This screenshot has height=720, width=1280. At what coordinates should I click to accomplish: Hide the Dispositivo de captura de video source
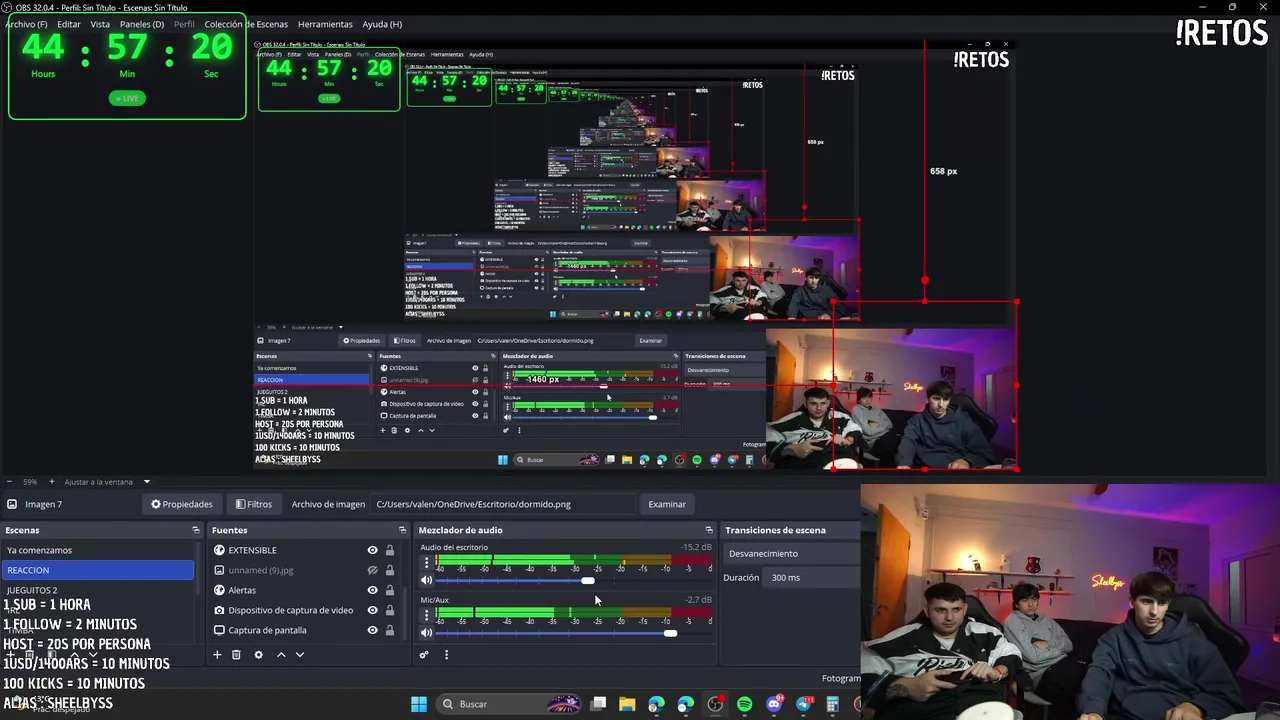click(373, 610)
